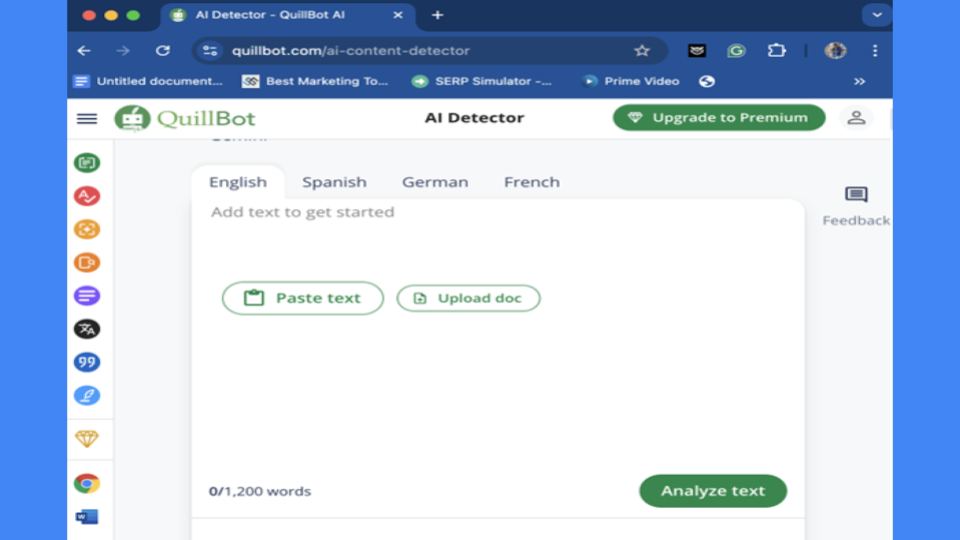Image resolution: width=960 pixels, height=540 pixels.
Task: Show more bookmarks with double chevron
Action: coord(860,81)
